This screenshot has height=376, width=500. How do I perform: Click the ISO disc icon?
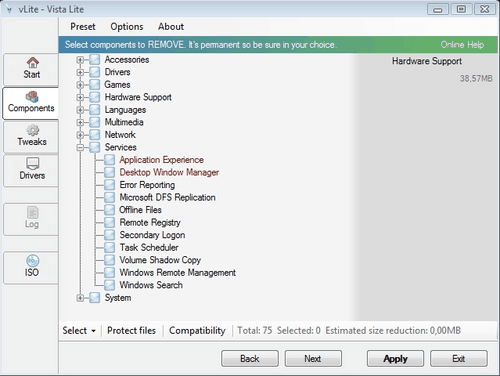[32, 261]
